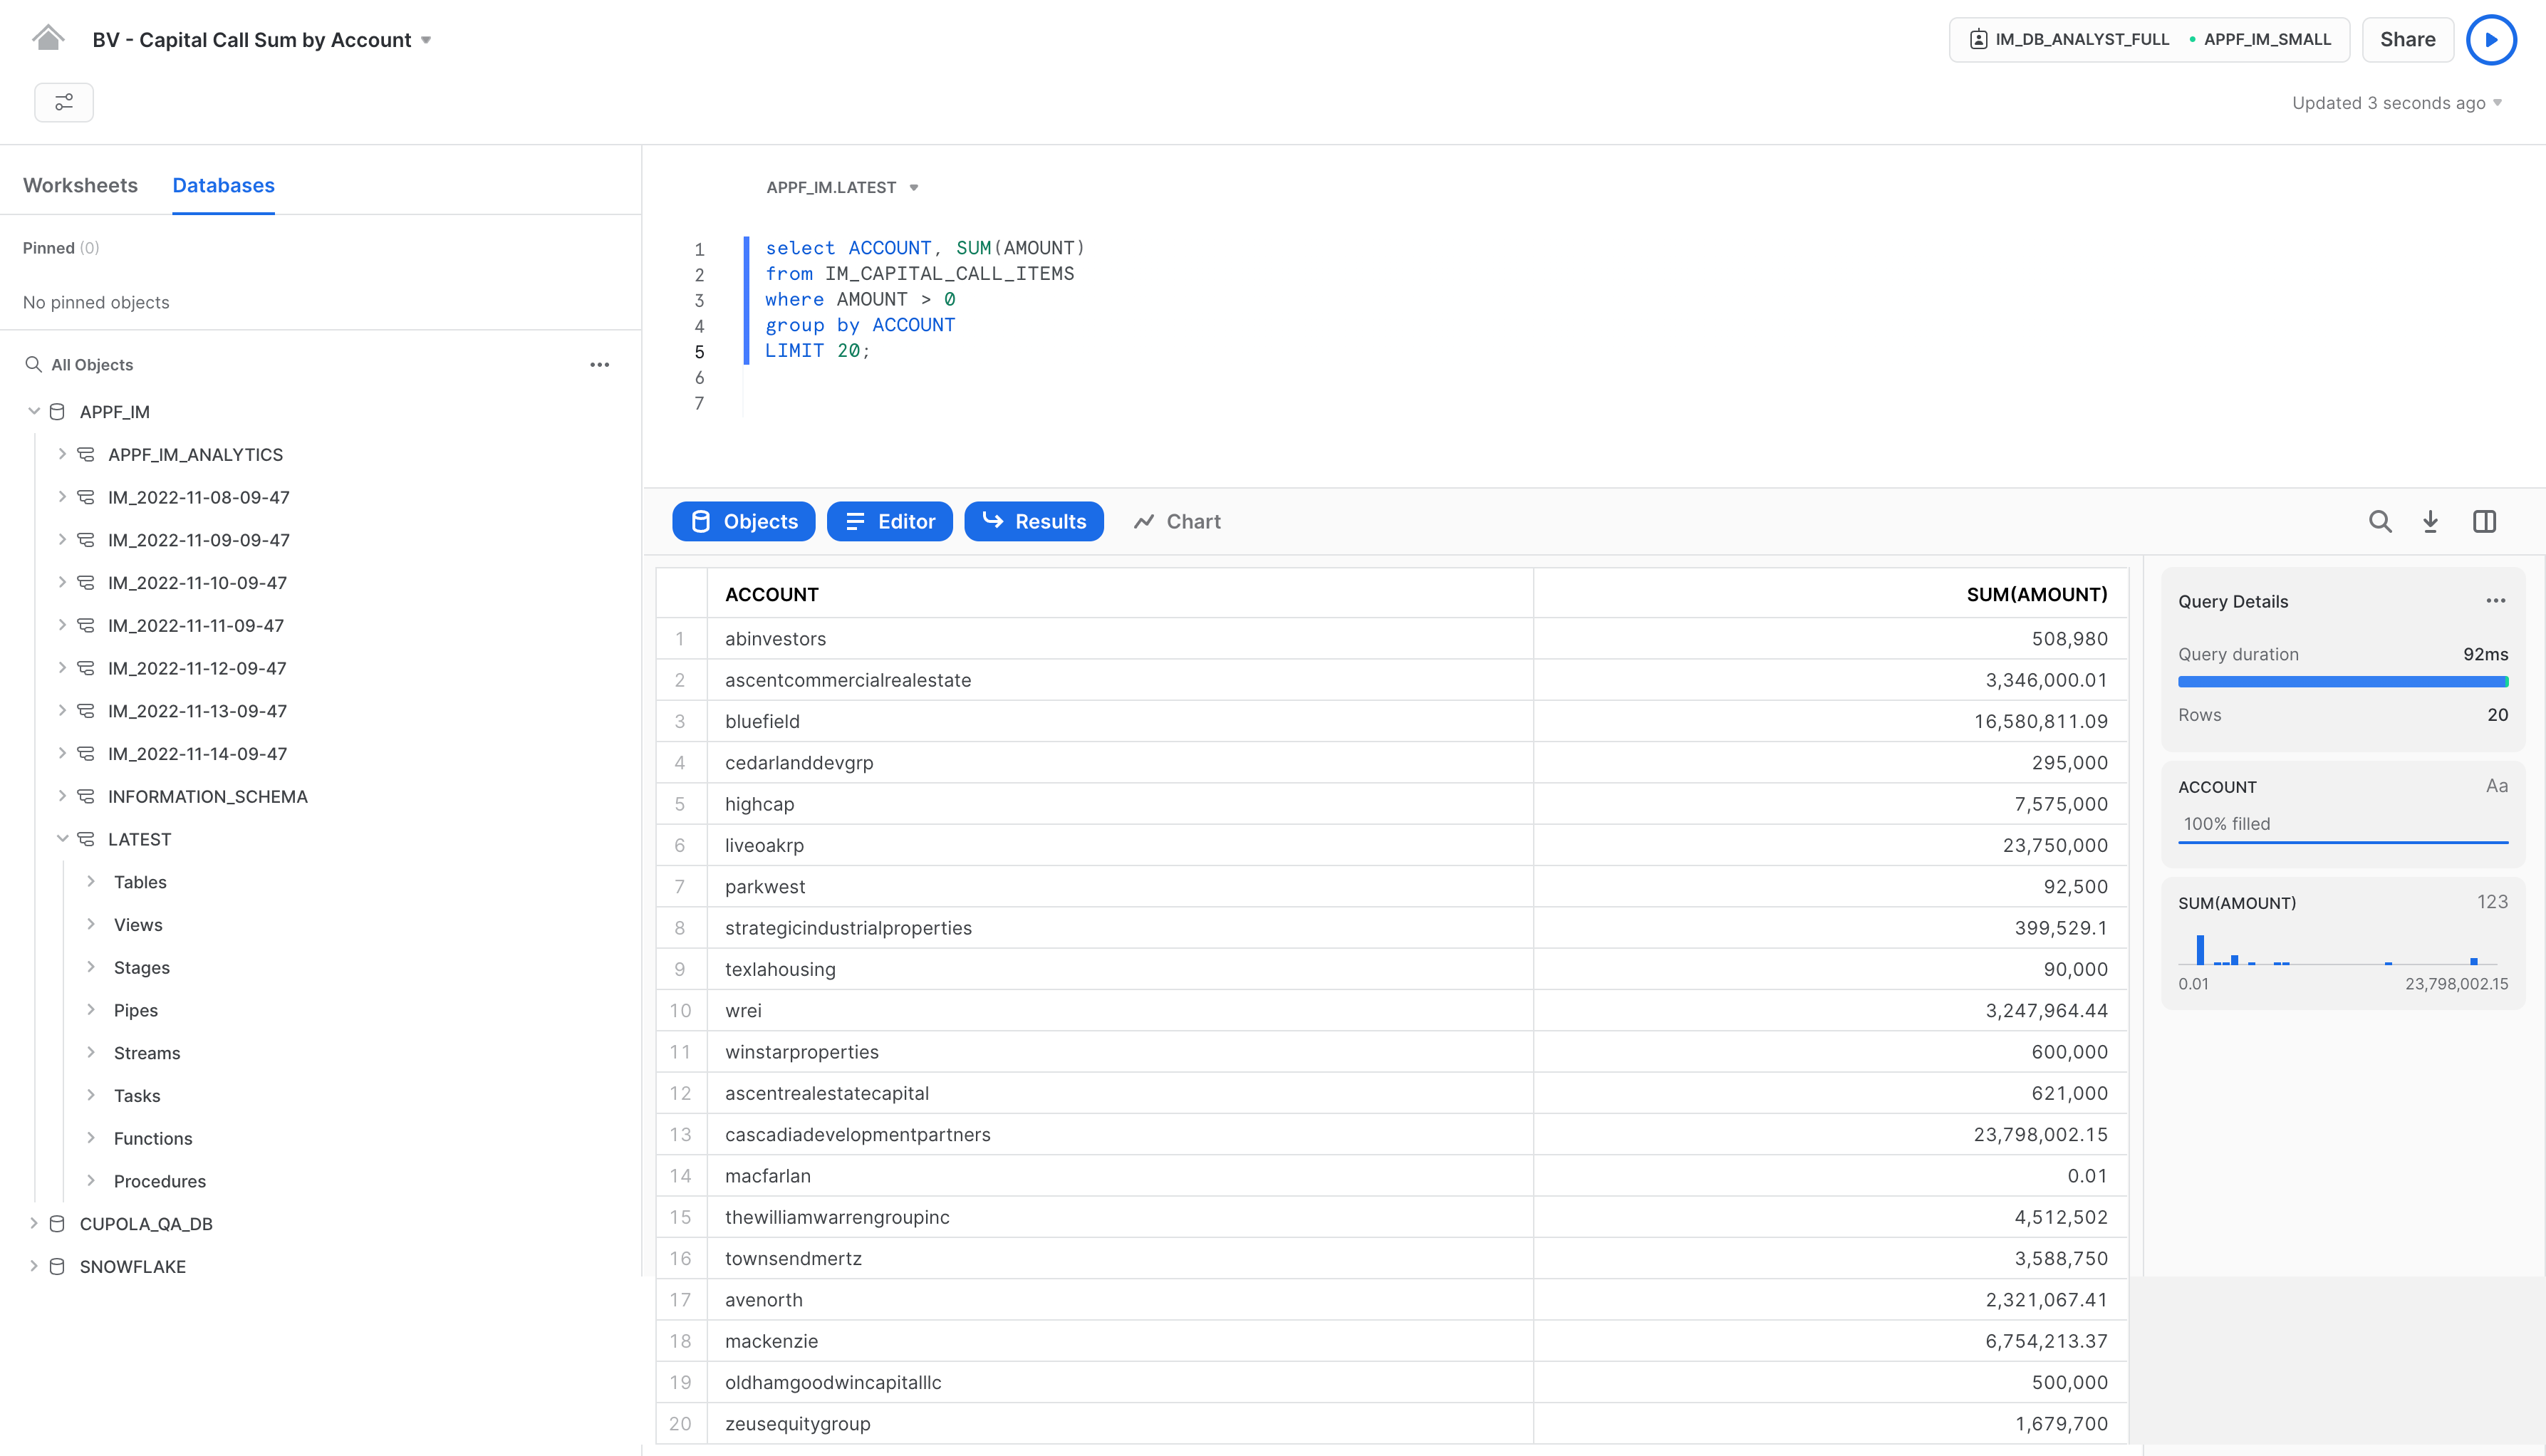Download the query results
The height and width of the screenshot is (1456, 2546).
pos(2430,521)
